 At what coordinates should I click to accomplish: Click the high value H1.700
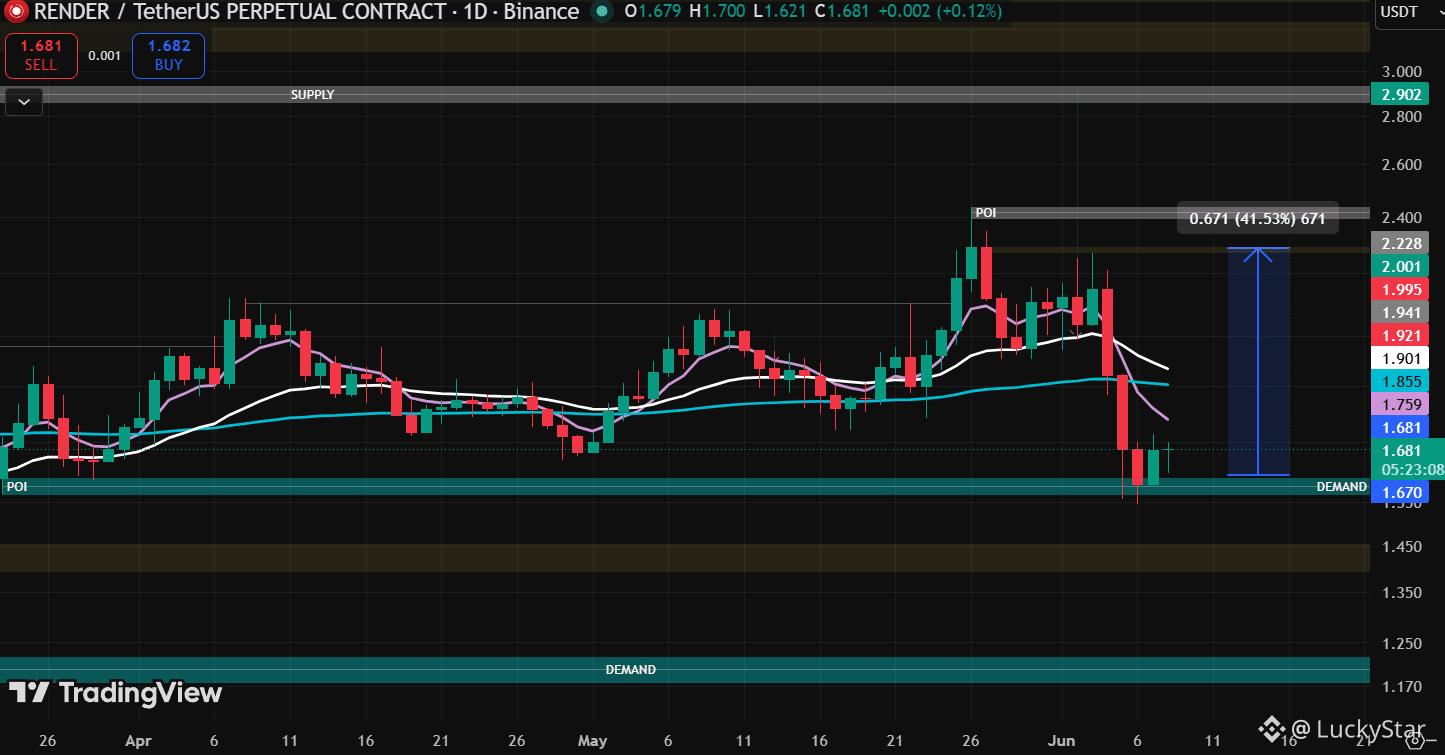click(x=717, y=12)
